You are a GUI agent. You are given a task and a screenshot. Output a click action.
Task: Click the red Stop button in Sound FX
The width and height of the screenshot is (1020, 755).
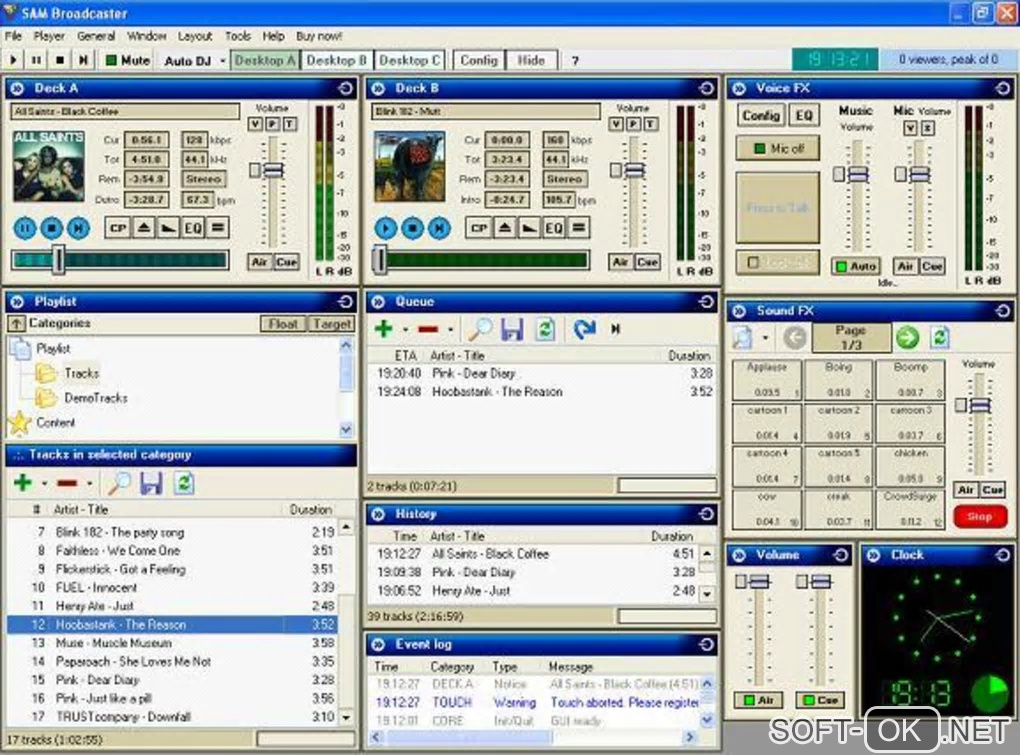[980, 516]
